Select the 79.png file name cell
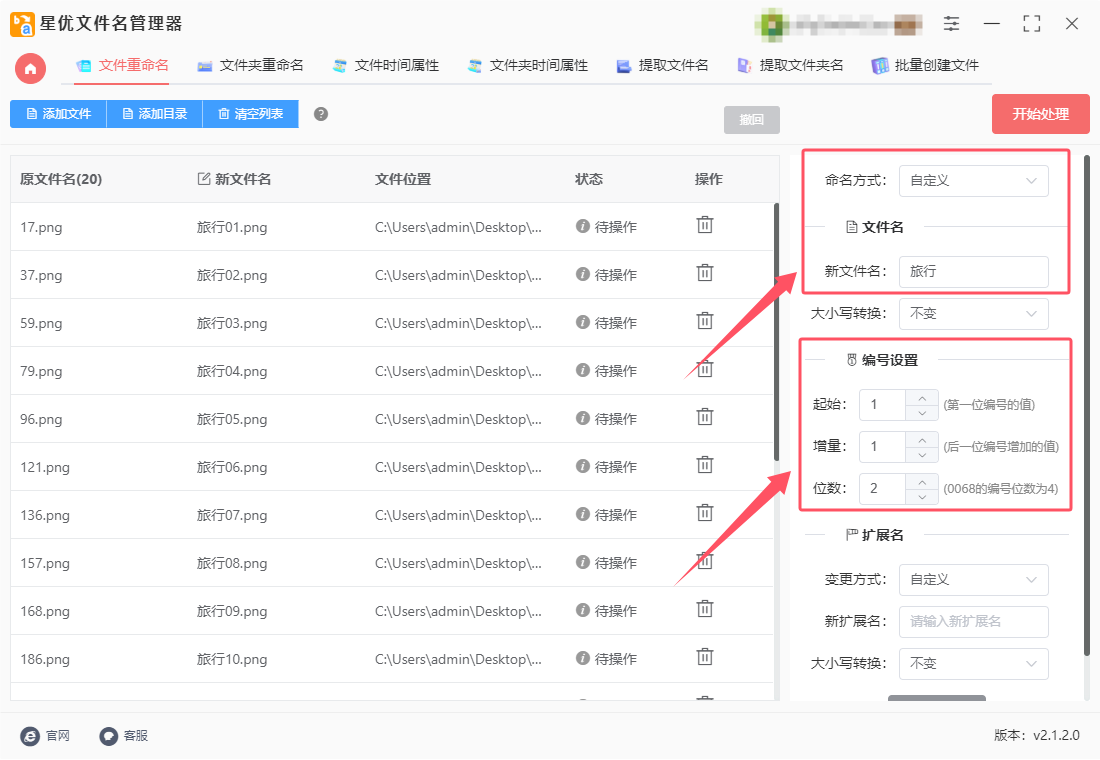This screenshot has width=1100, height=760. tap(41, 371)
